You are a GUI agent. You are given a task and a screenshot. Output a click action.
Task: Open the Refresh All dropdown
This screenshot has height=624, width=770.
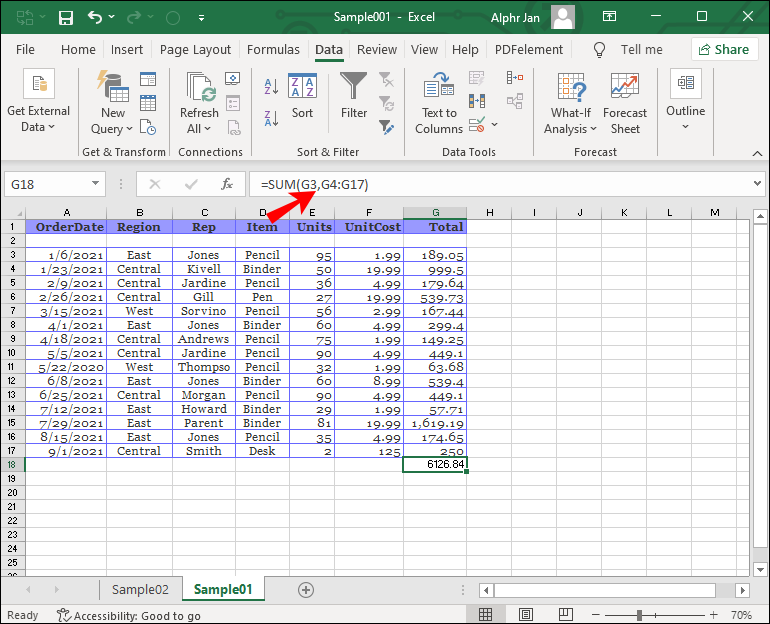199,128
